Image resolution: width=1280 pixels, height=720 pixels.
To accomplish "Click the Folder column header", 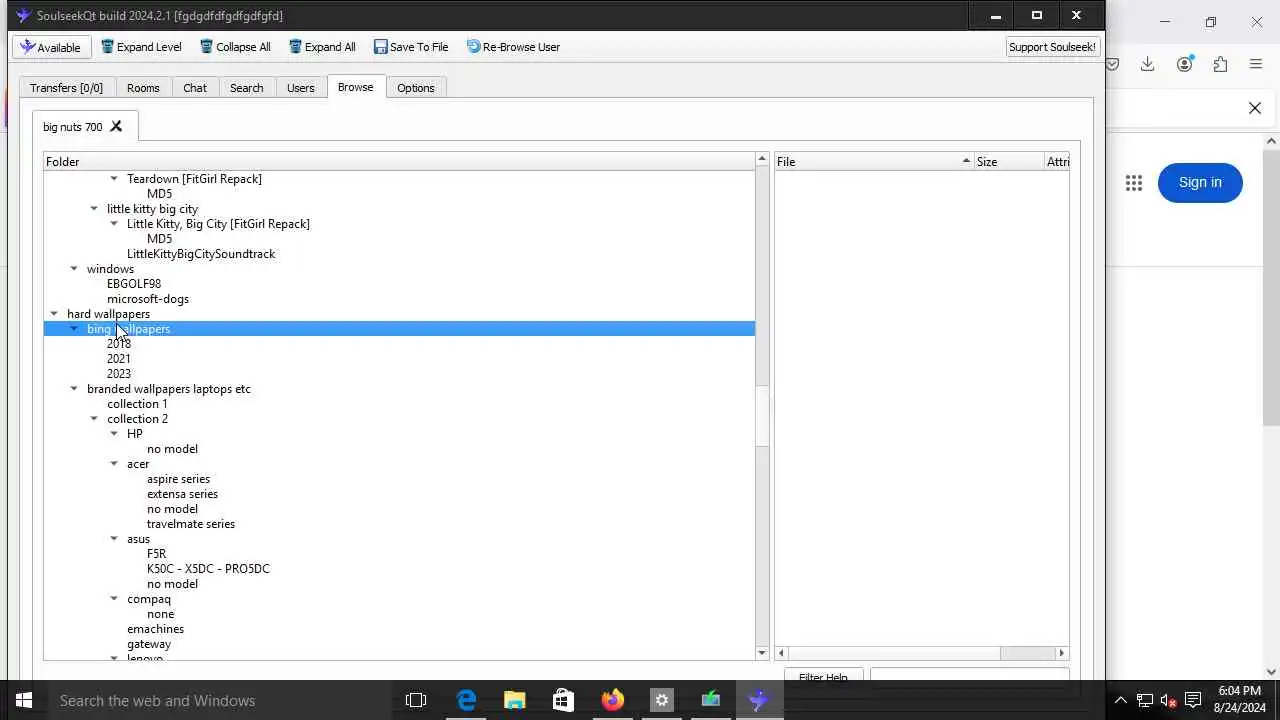I will click(x=399, y=162).
